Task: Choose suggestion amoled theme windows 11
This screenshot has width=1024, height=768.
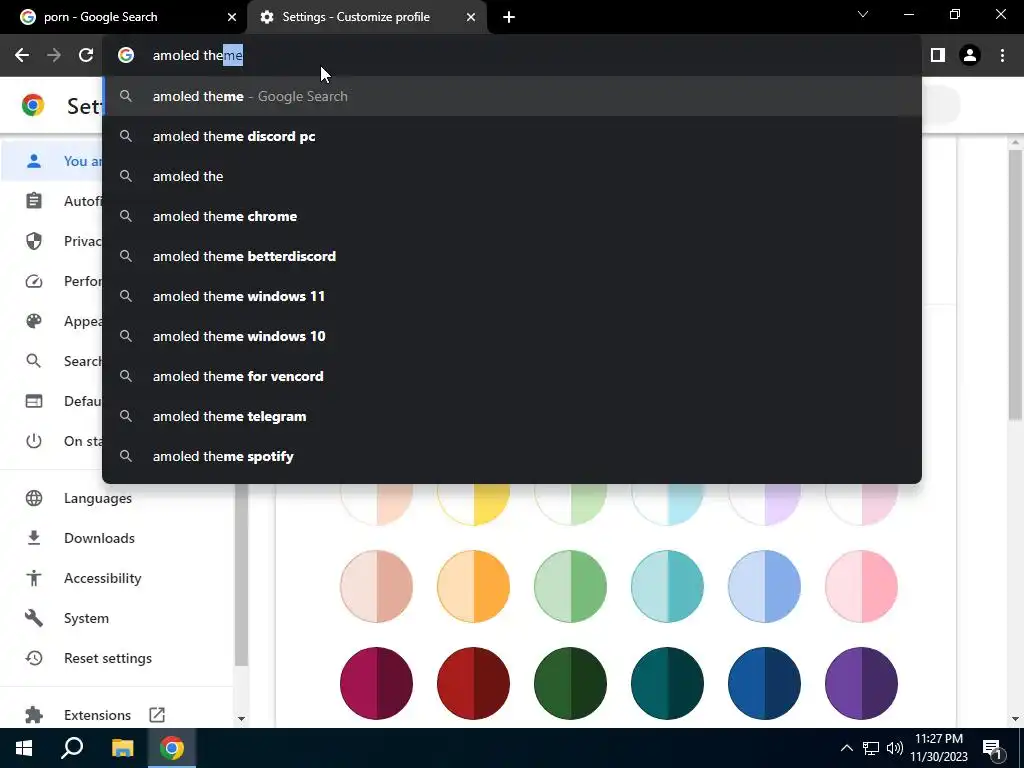Action: 512,296
